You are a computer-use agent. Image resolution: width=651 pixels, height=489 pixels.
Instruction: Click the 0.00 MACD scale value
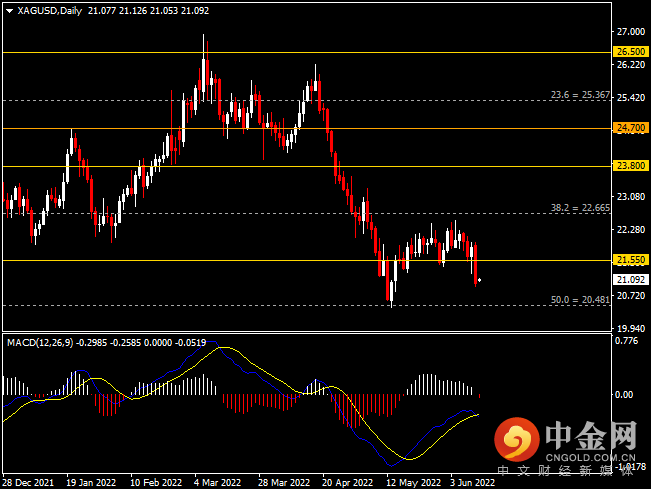click(624, 394)
